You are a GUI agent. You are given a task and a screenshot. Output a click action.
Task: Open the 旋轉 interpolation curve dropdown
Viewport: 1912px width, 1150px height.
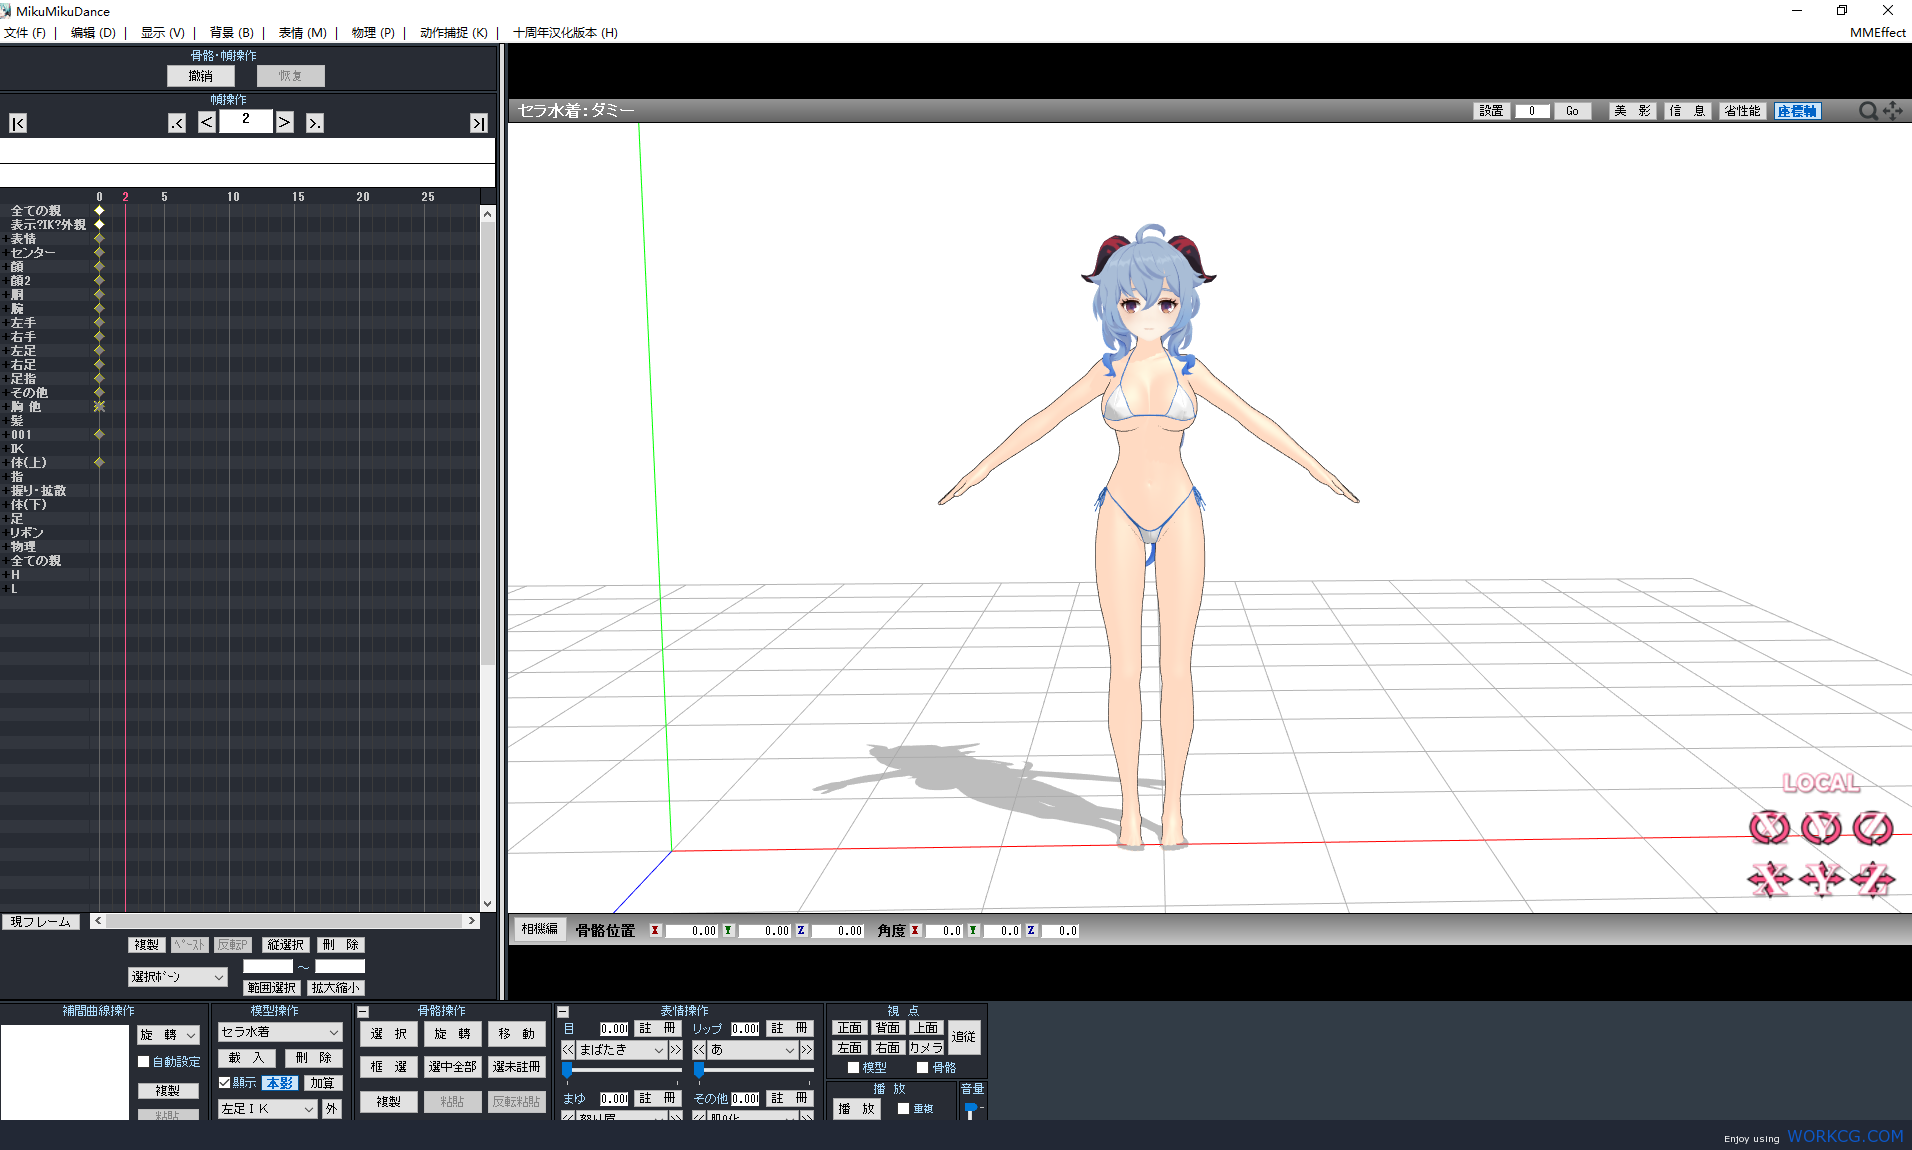click(169, 1035)
